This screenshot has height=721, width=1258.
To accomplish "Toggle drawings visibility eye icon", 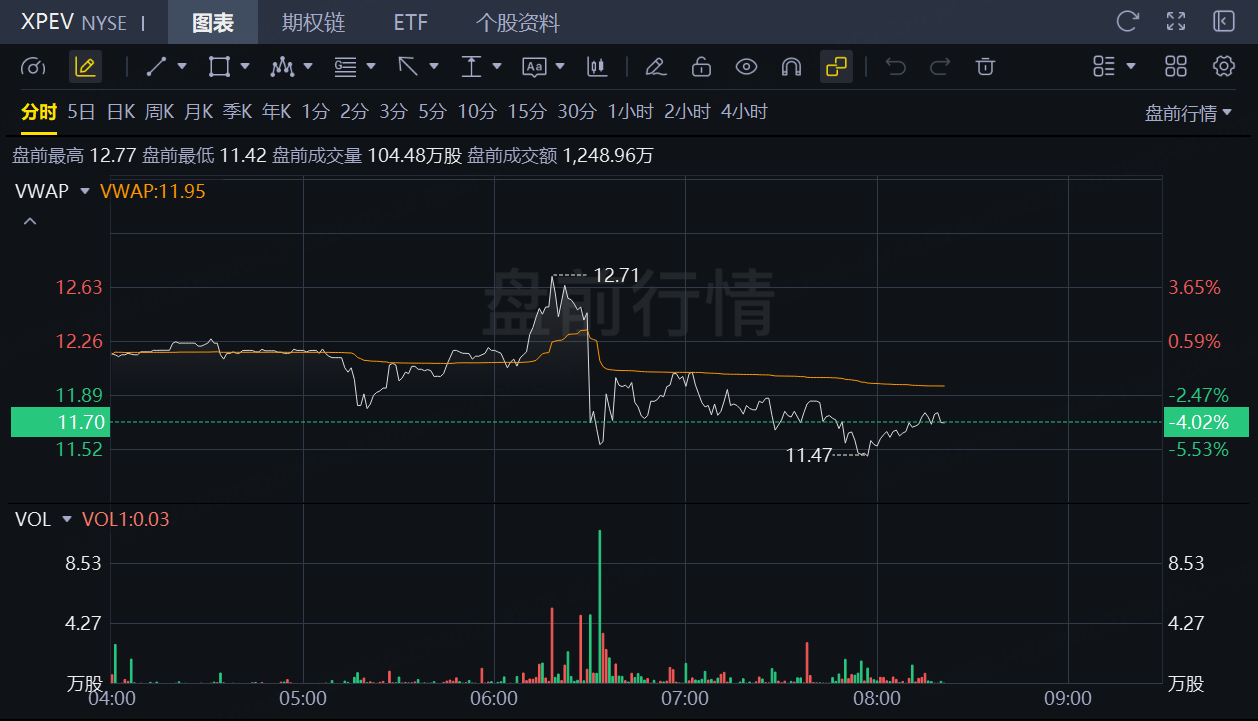I will pos(746,67).
